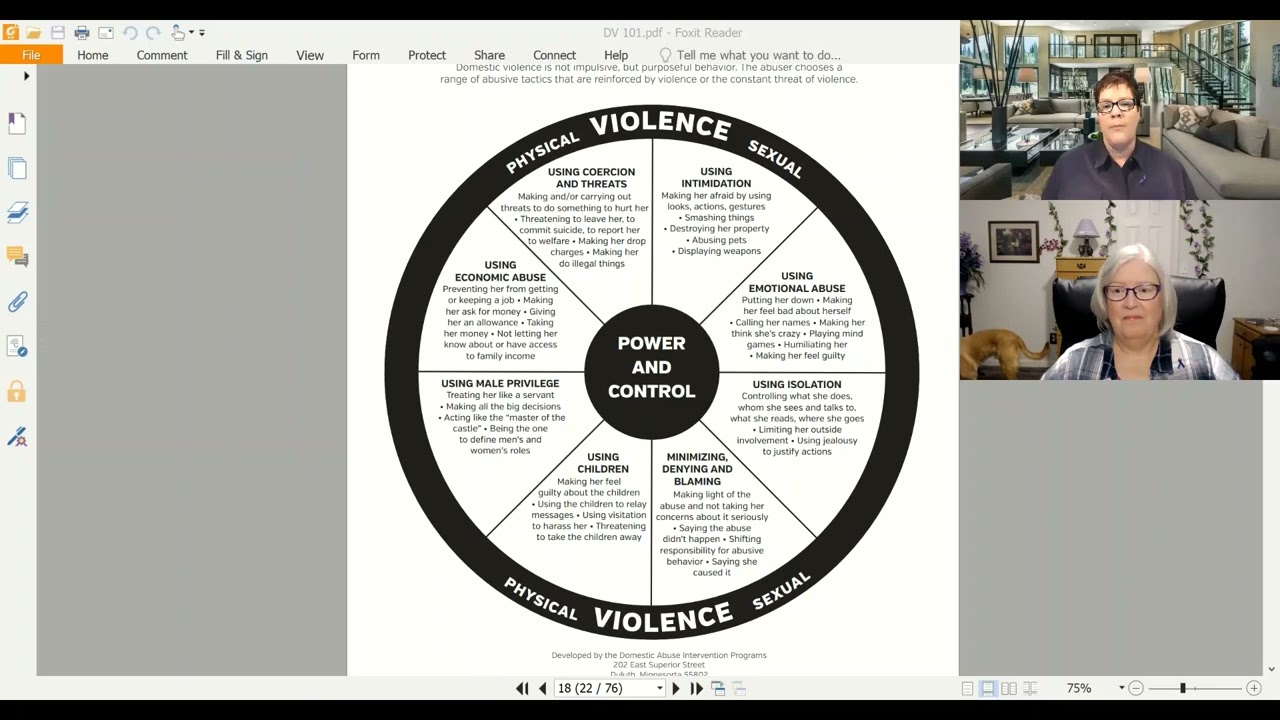Save the document using the floppy icon

pos(58,32)
